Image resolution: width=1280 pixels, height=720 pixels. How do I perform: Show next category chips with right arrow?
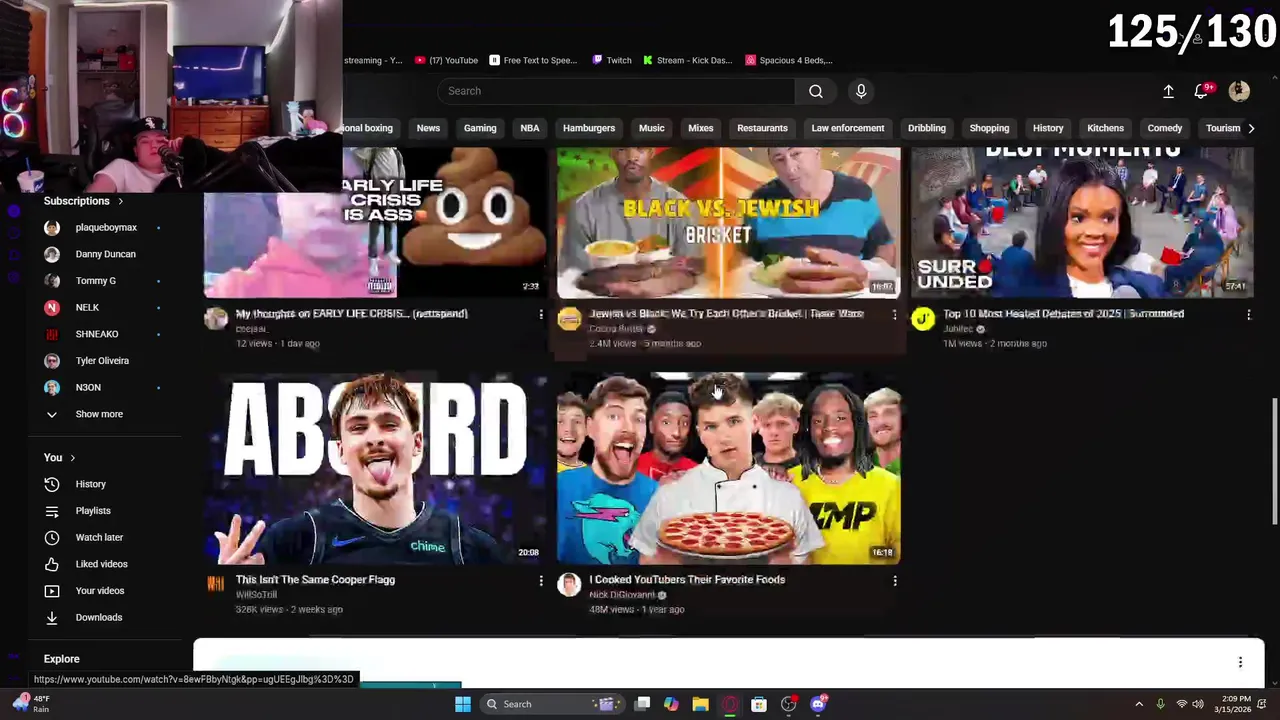pos(1251,128)
